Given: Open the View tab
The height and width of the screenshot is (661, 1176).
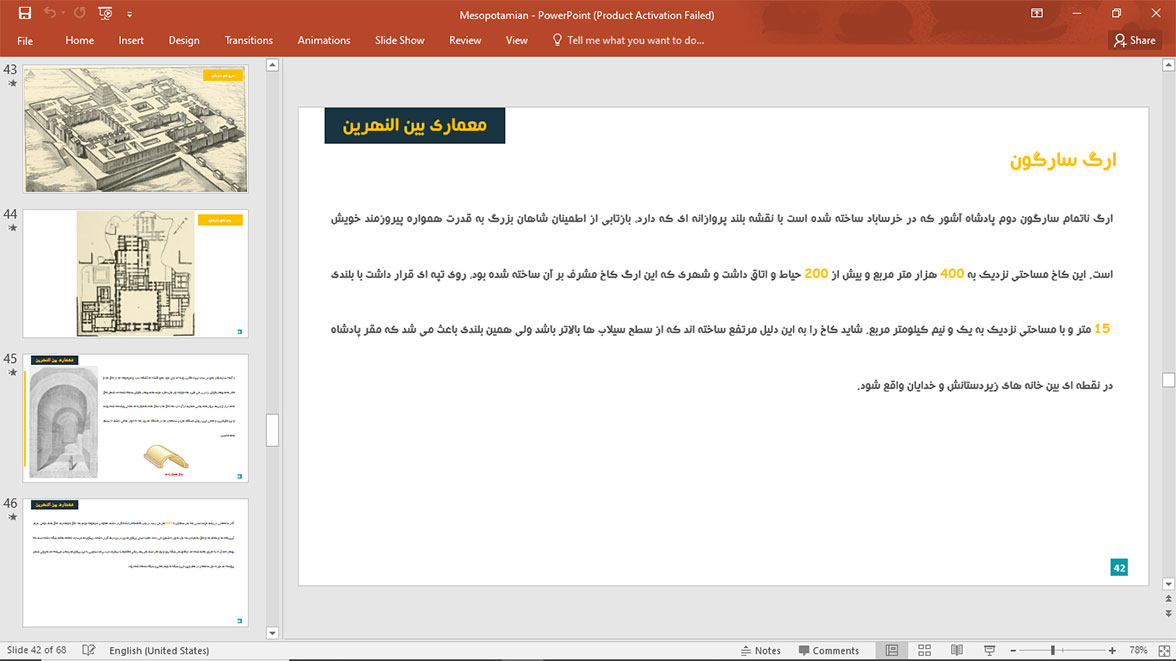Looking at the screenshot, I should pyautogui.click(x=516, y=41).
